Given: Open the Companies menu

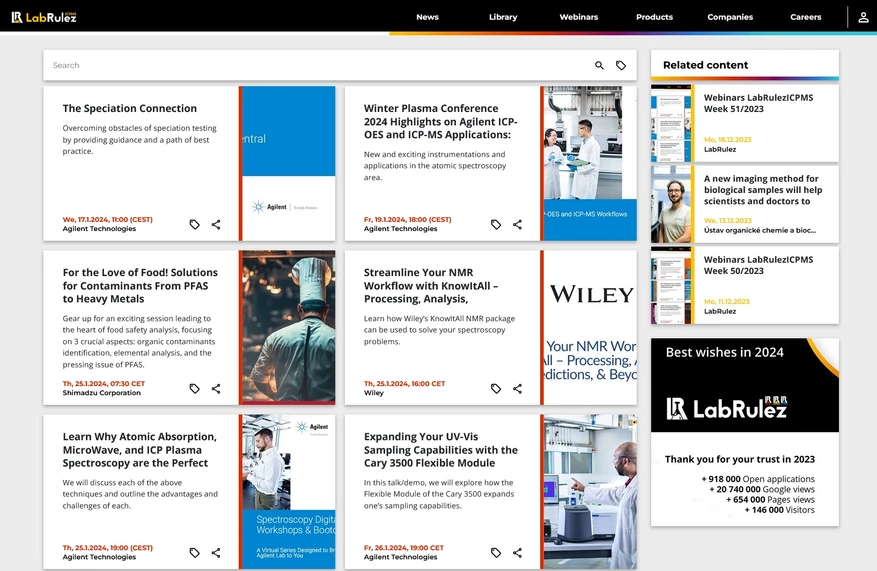Looking at the screenshot, I should pos(730,17).
